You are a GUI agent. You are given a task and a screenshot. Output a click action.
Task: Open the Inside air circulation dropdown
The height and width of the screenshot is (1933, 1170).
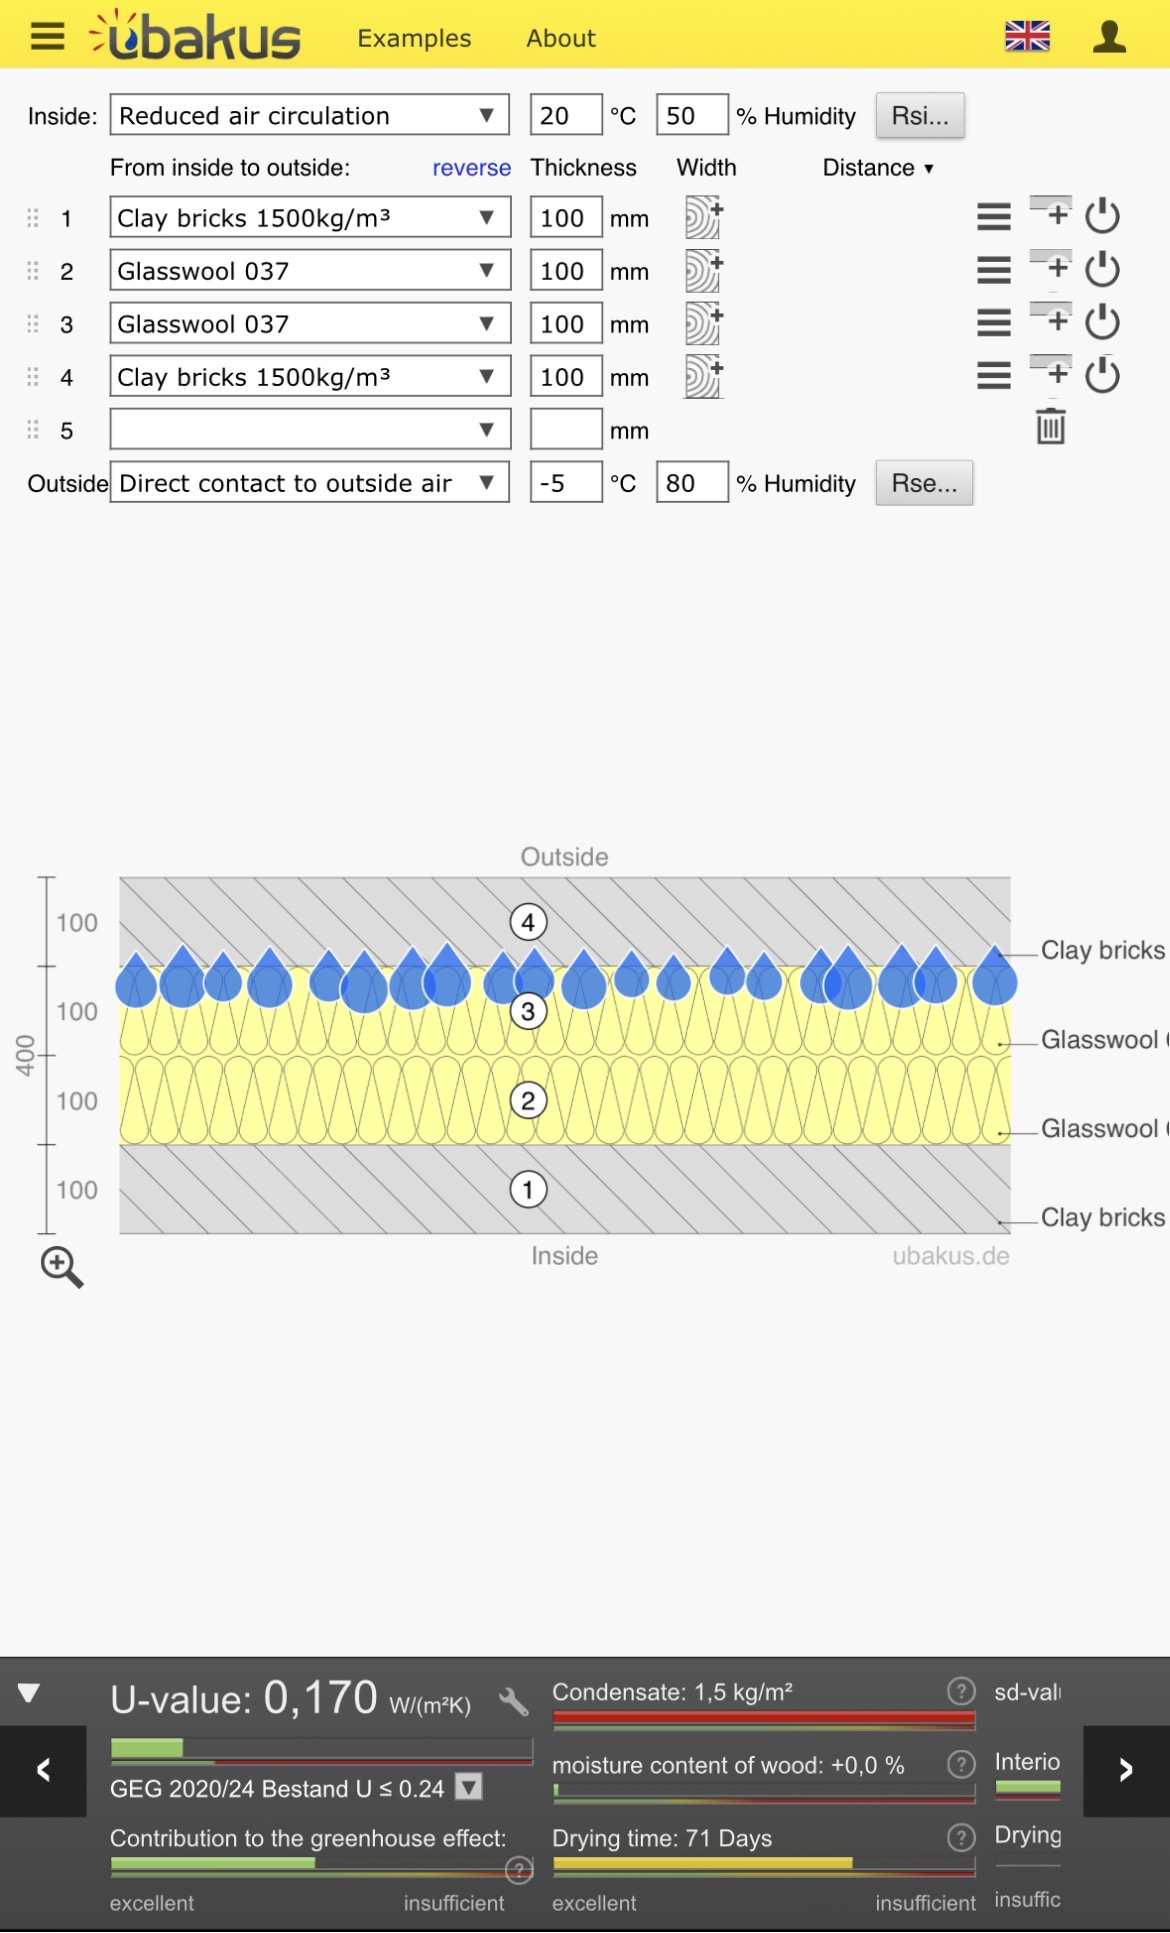[309, 116]
